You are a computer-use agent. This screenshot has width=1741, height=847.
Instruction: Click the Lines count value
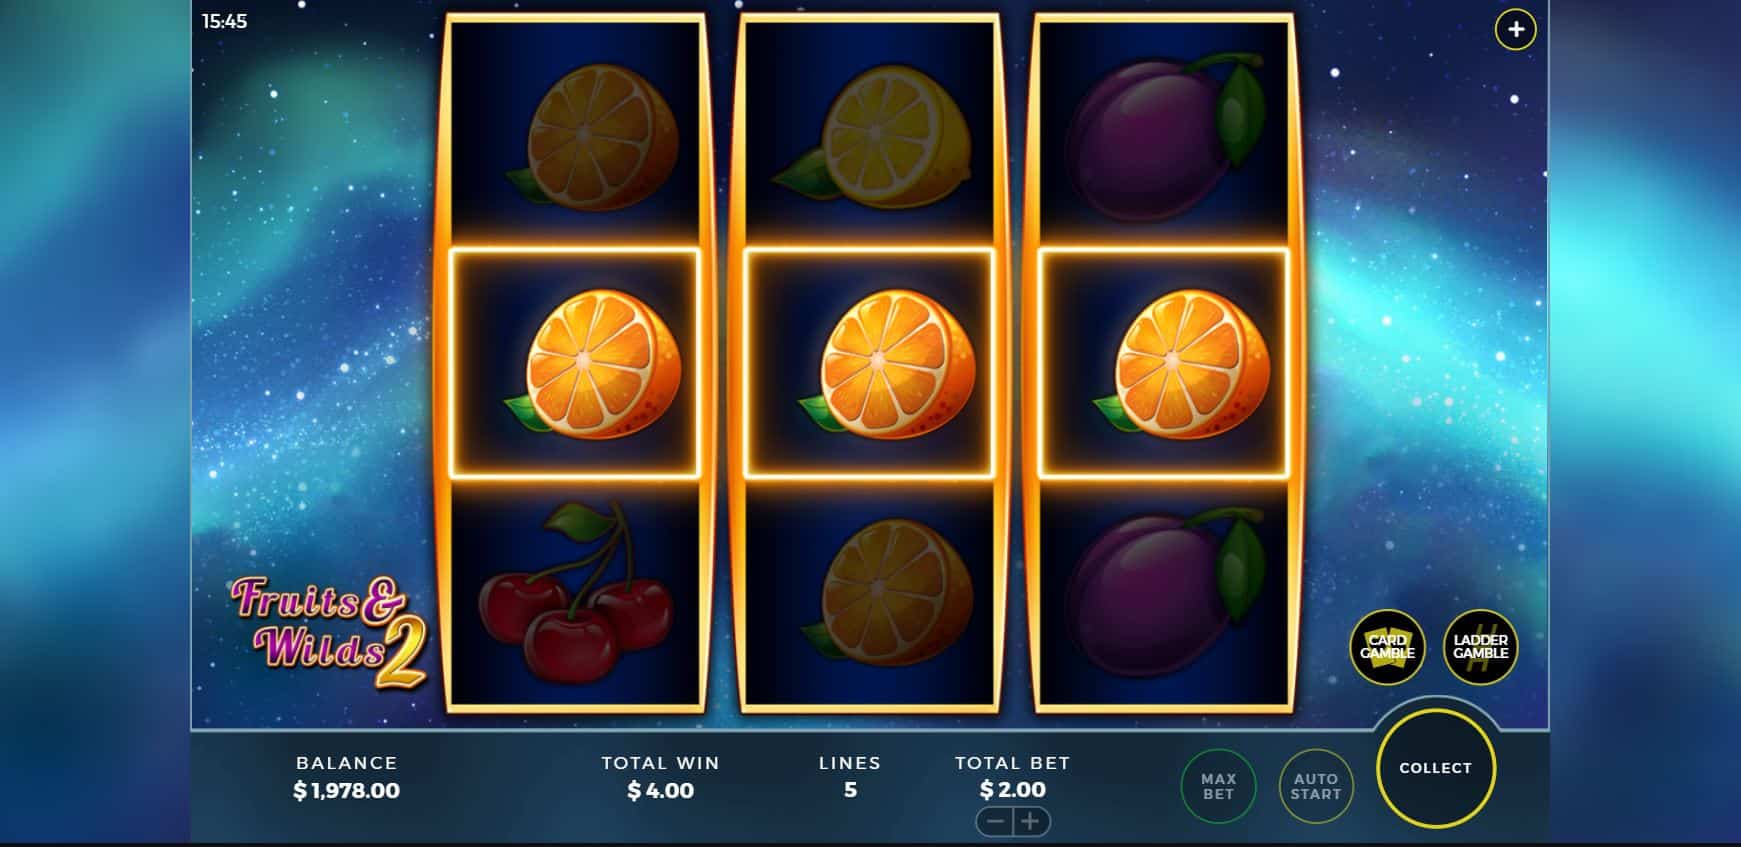click(x=850, y=790)
